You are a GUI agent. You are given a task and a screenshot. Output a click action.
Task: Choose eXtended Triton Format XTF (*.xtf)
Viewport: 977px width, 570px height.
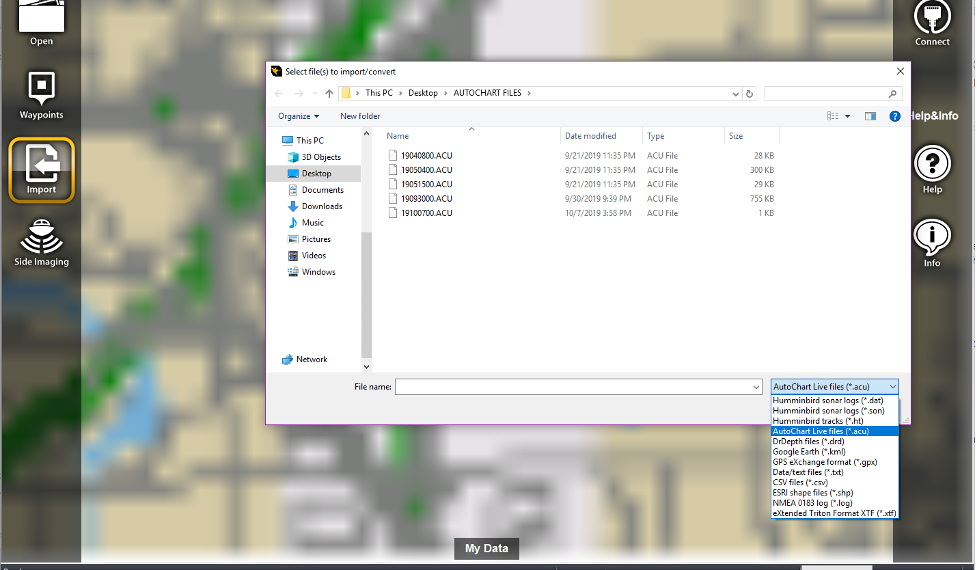[x=834, y=513]
